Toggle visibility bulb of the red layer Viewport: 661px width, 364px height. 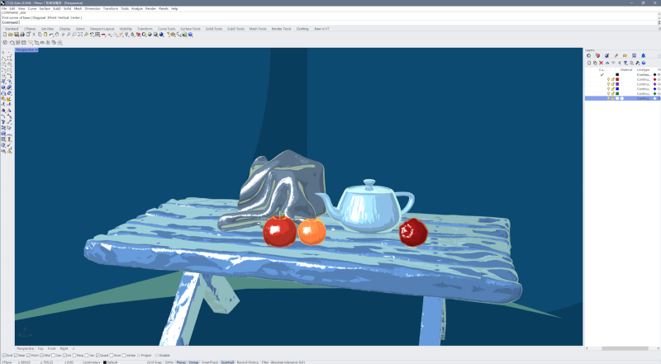pos(608,79)
